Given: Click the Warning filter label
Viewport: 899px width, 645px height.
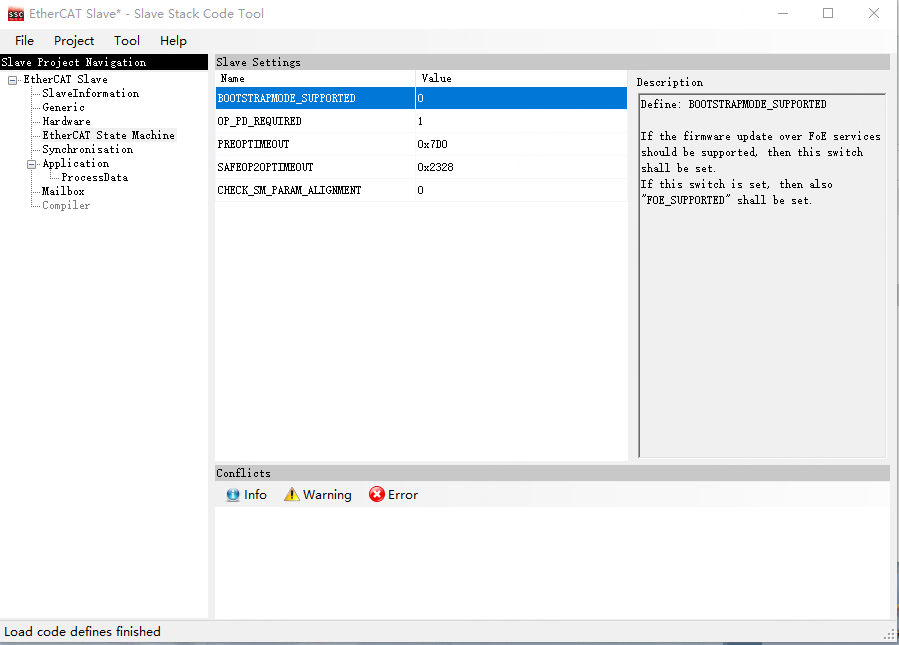Looking at the screenshot, I should (327, 495).
